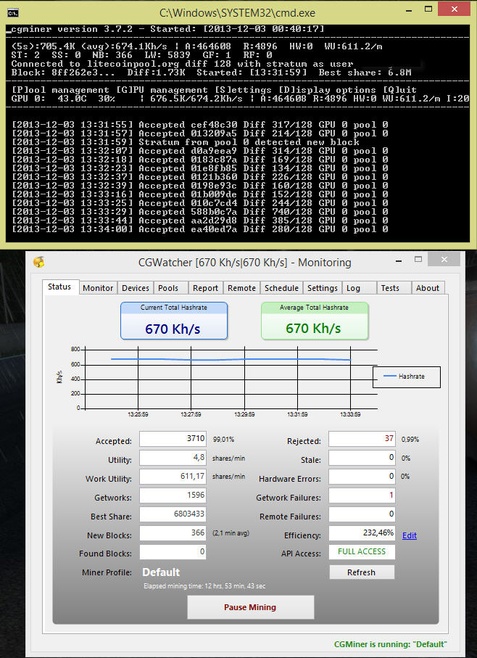Click 'CGMiner is running: "Default"' status text
477x658 pixels.
391,644
